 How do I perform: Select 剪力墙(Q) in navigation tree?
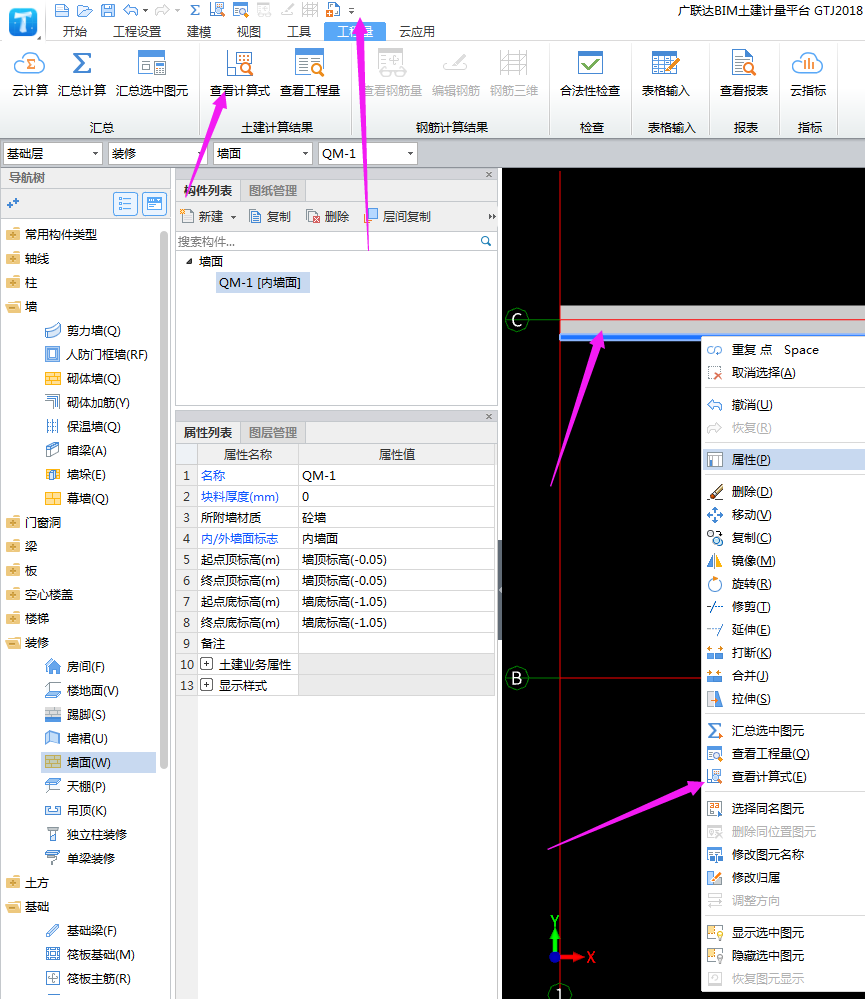[93, 331]
